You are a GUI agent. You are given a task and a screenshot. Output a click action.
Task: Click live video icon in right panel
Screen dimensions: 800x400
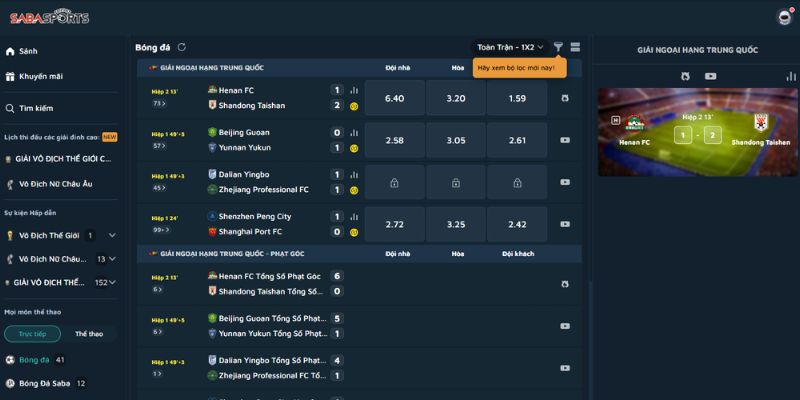[710, 76]
